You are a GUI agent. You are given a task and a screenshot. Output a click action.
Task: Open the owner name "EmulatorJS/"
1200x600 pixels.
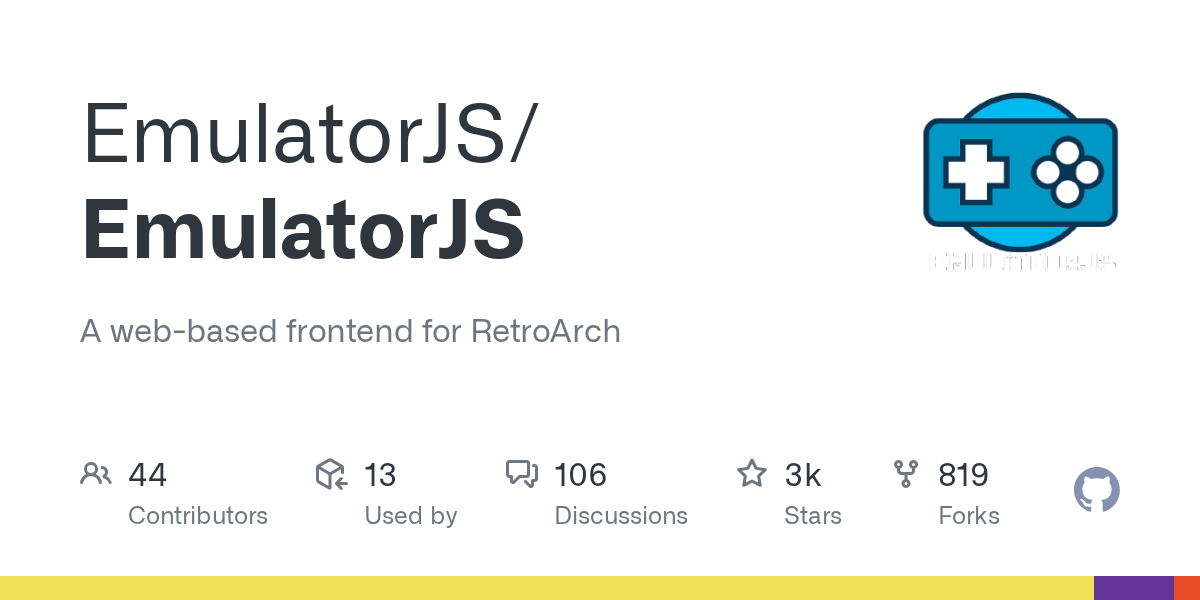click(310, 134)
